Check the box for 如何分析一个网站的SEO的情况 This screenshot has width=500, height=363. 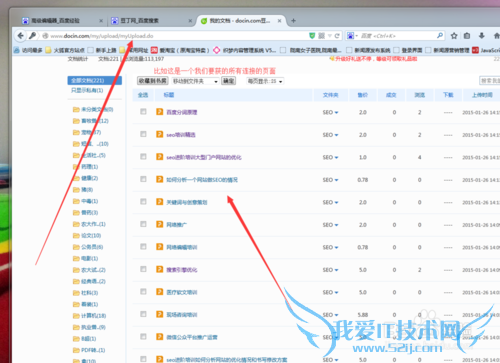click(x=143, y=179)
